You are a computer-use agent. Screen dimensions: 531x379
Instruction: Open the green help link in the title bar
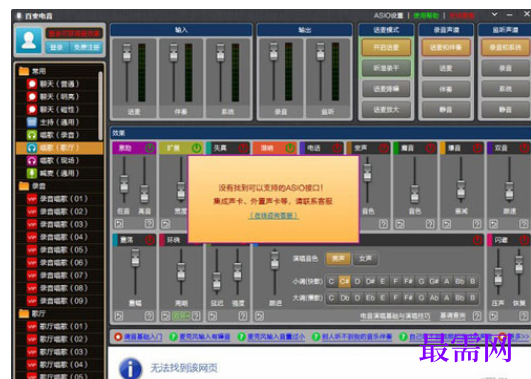426,16
